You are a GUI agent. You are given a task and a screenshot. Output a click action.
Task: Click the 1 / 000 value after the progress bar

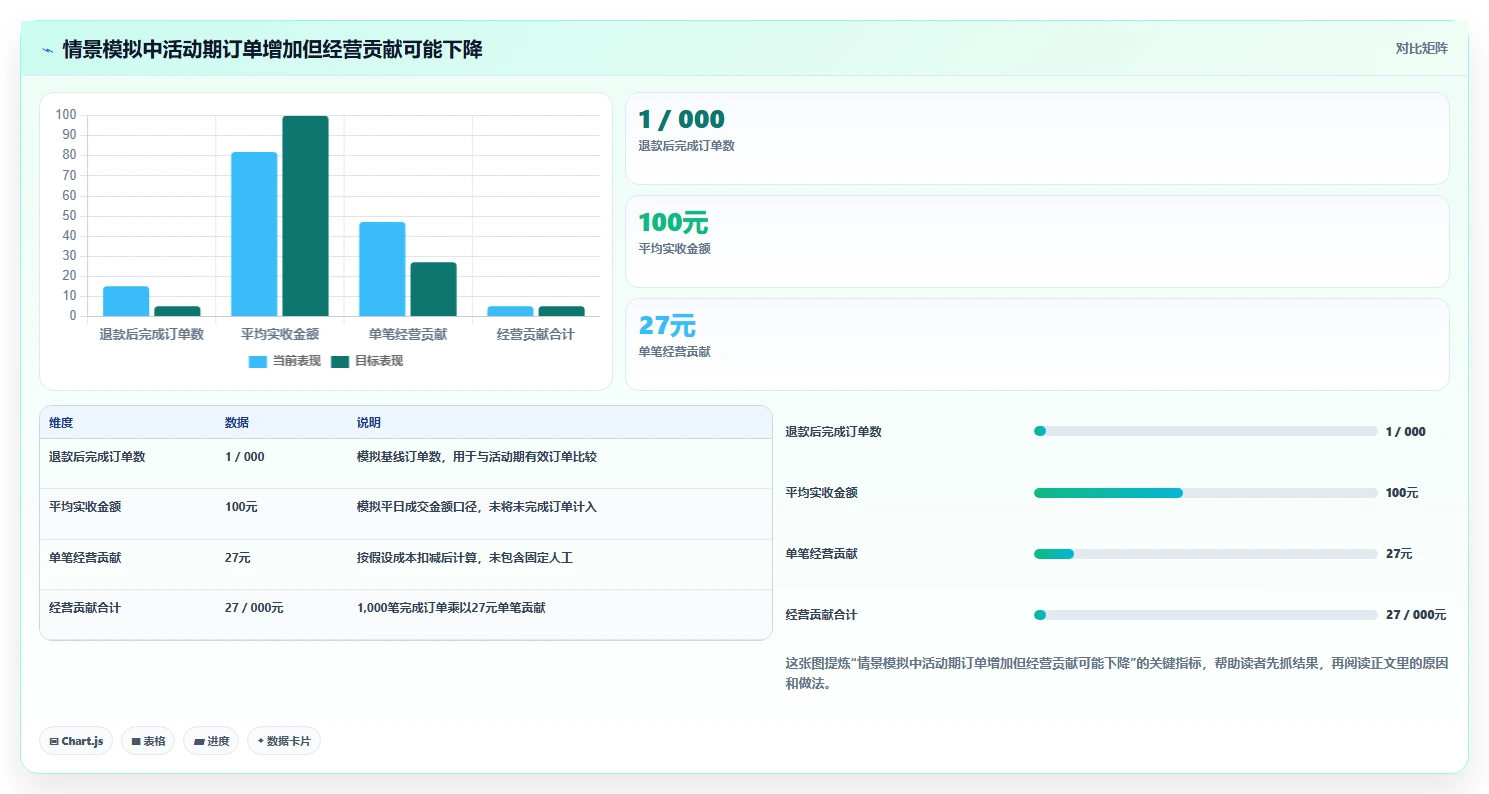1406,432
